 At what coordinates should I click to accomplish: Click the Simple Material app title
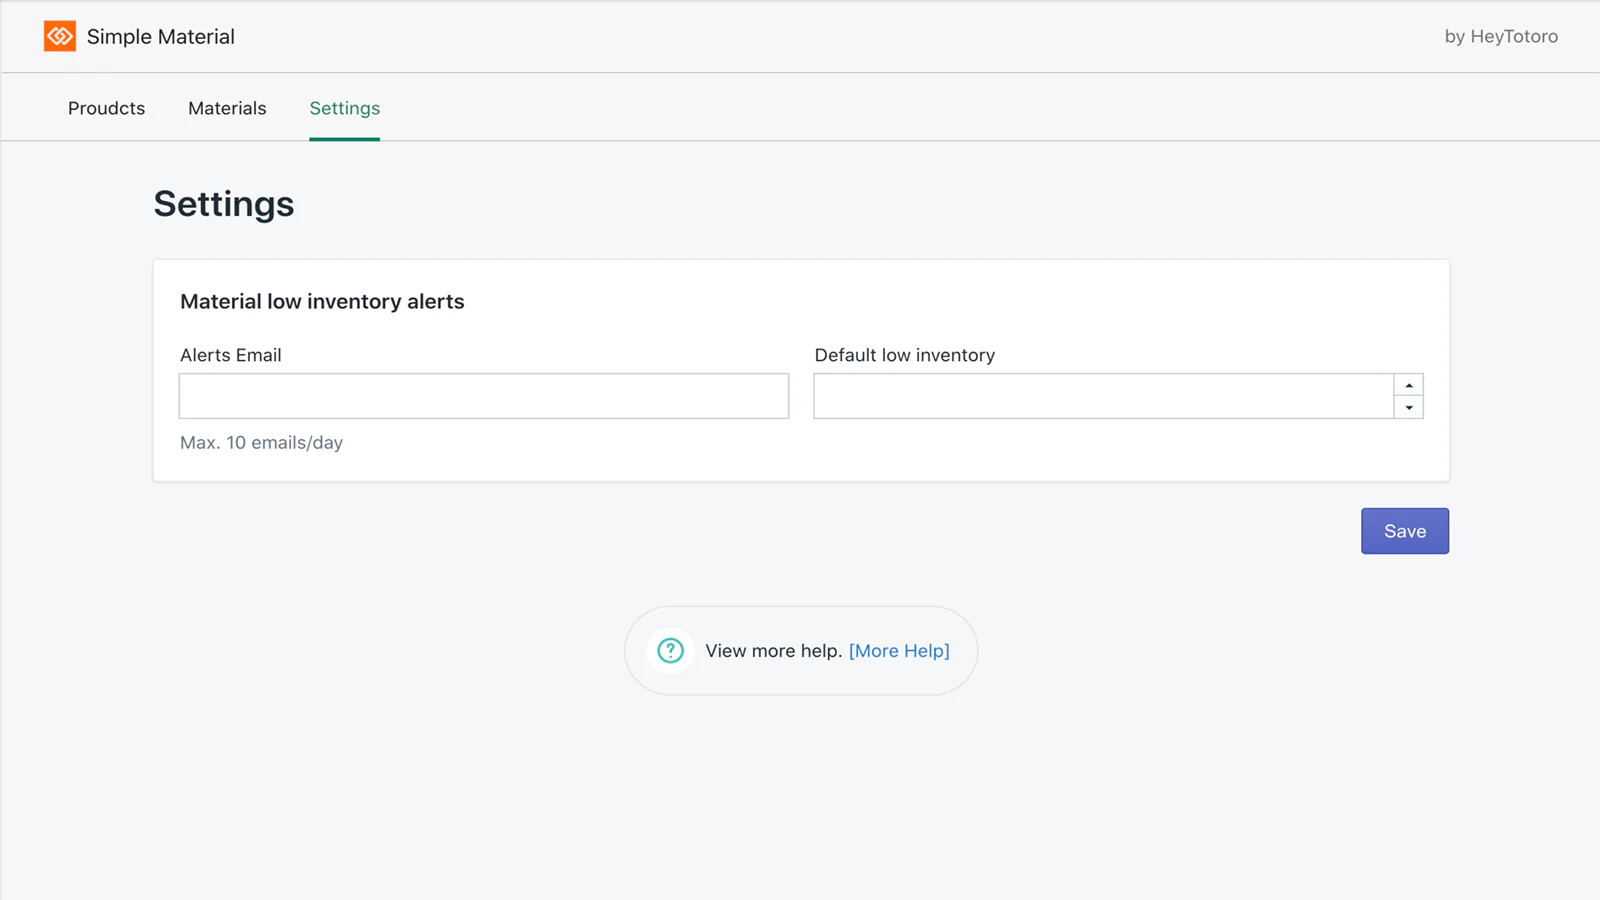161,37
